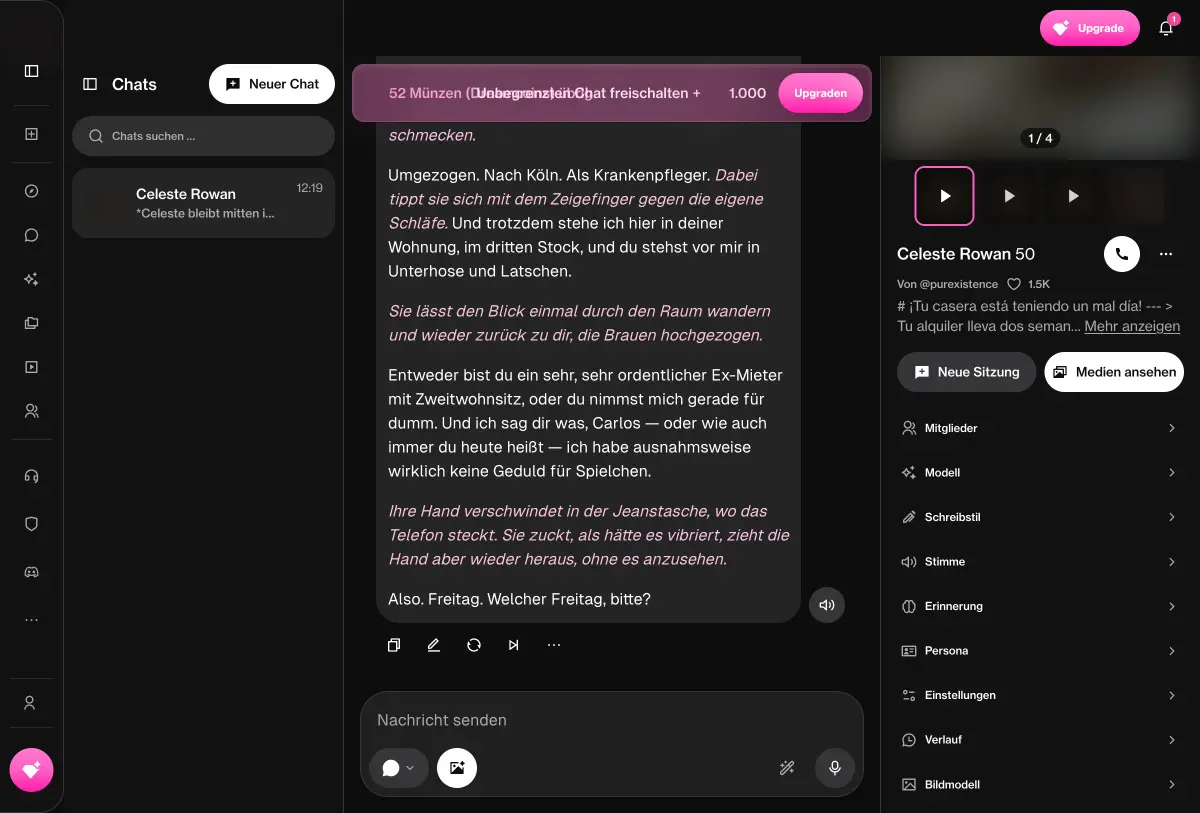Regenerate the reply with the circular arrows icon
Viewport: 1200px width, 813px height.
click(x=474, y=645)
